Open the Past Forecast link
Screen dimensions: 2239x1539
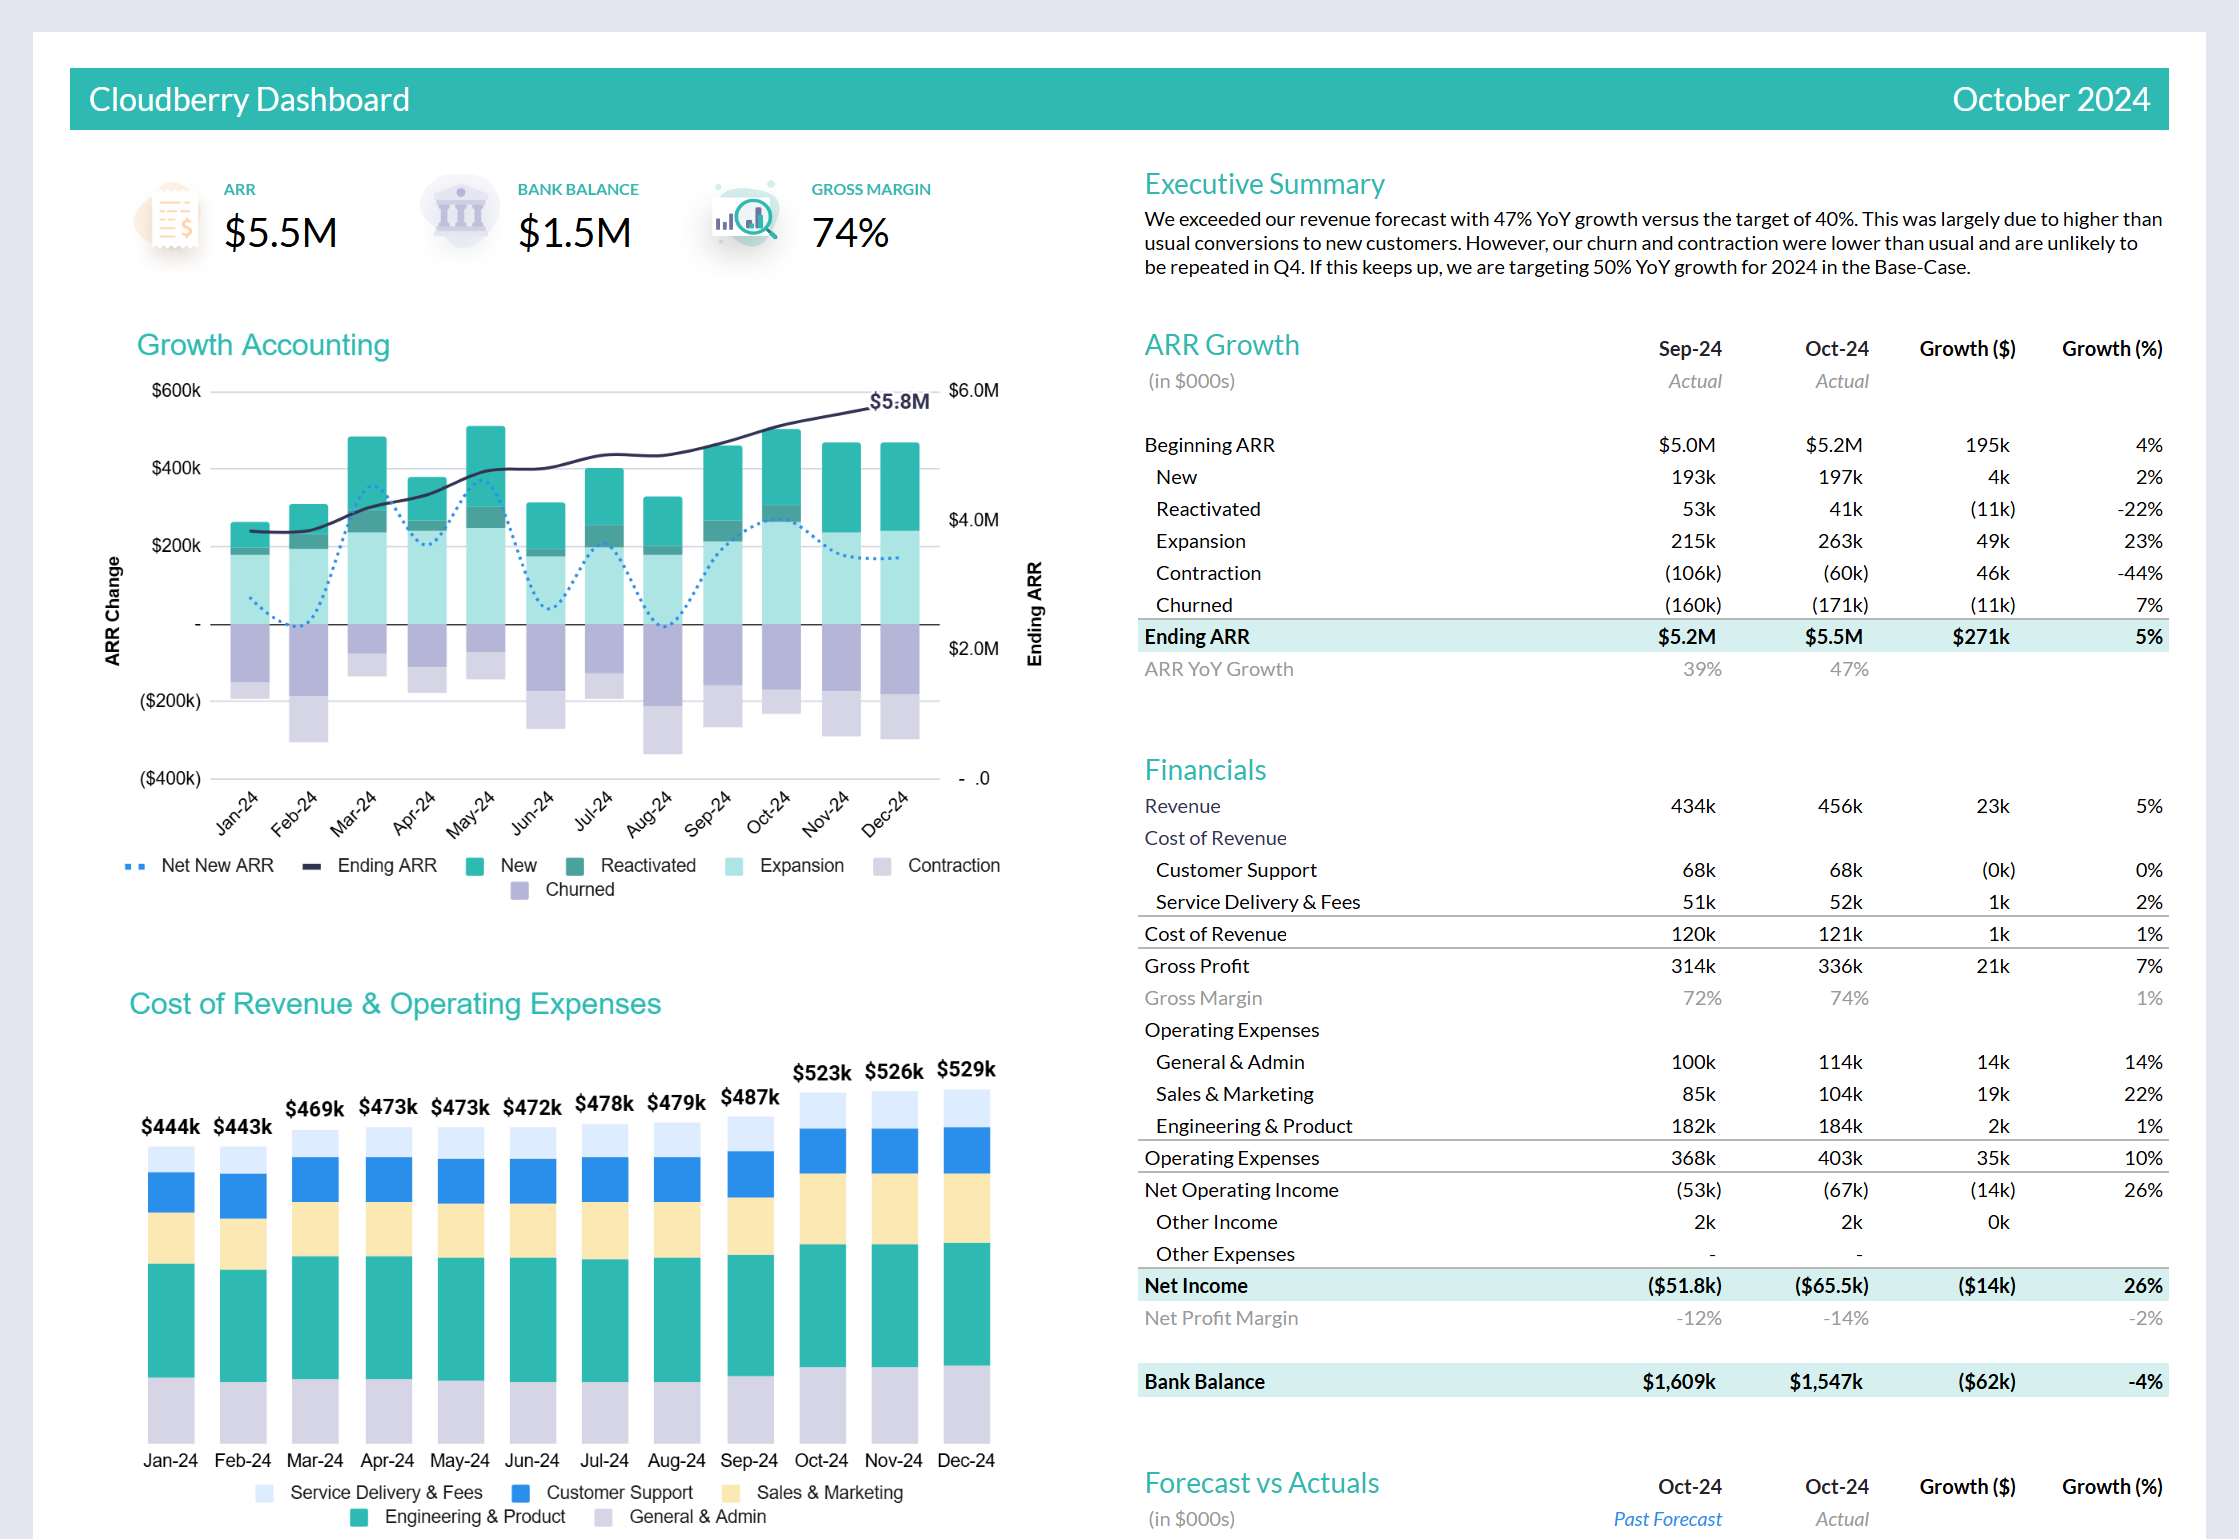(x=1666, y=1518)
